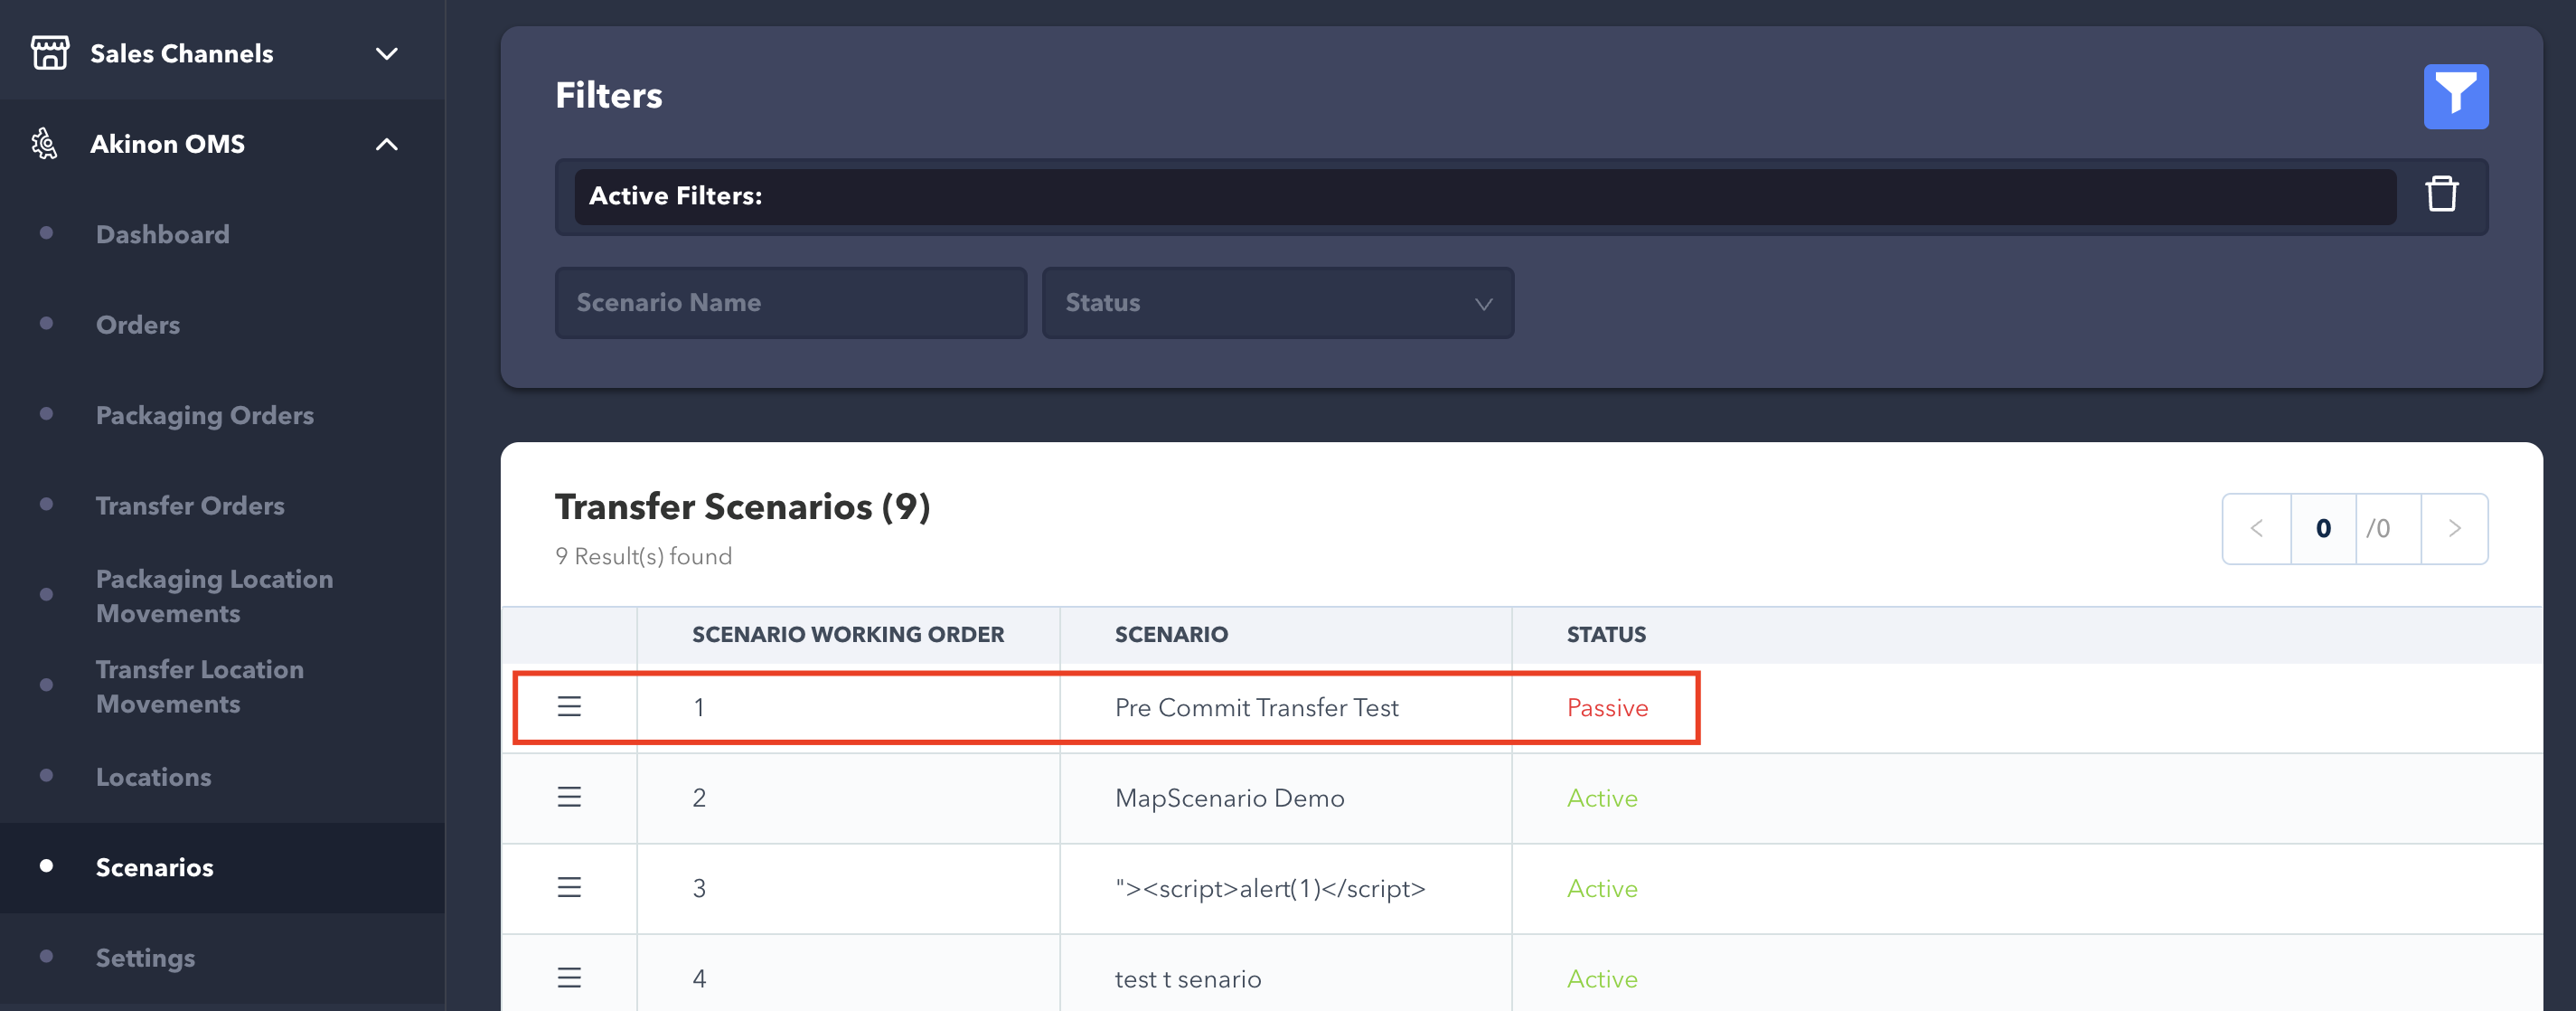Image resolution: width=2576 pixels, height=1011 pixels.
Task: Clear active filters with the trash icon
Action: (x=2441, y=195)
